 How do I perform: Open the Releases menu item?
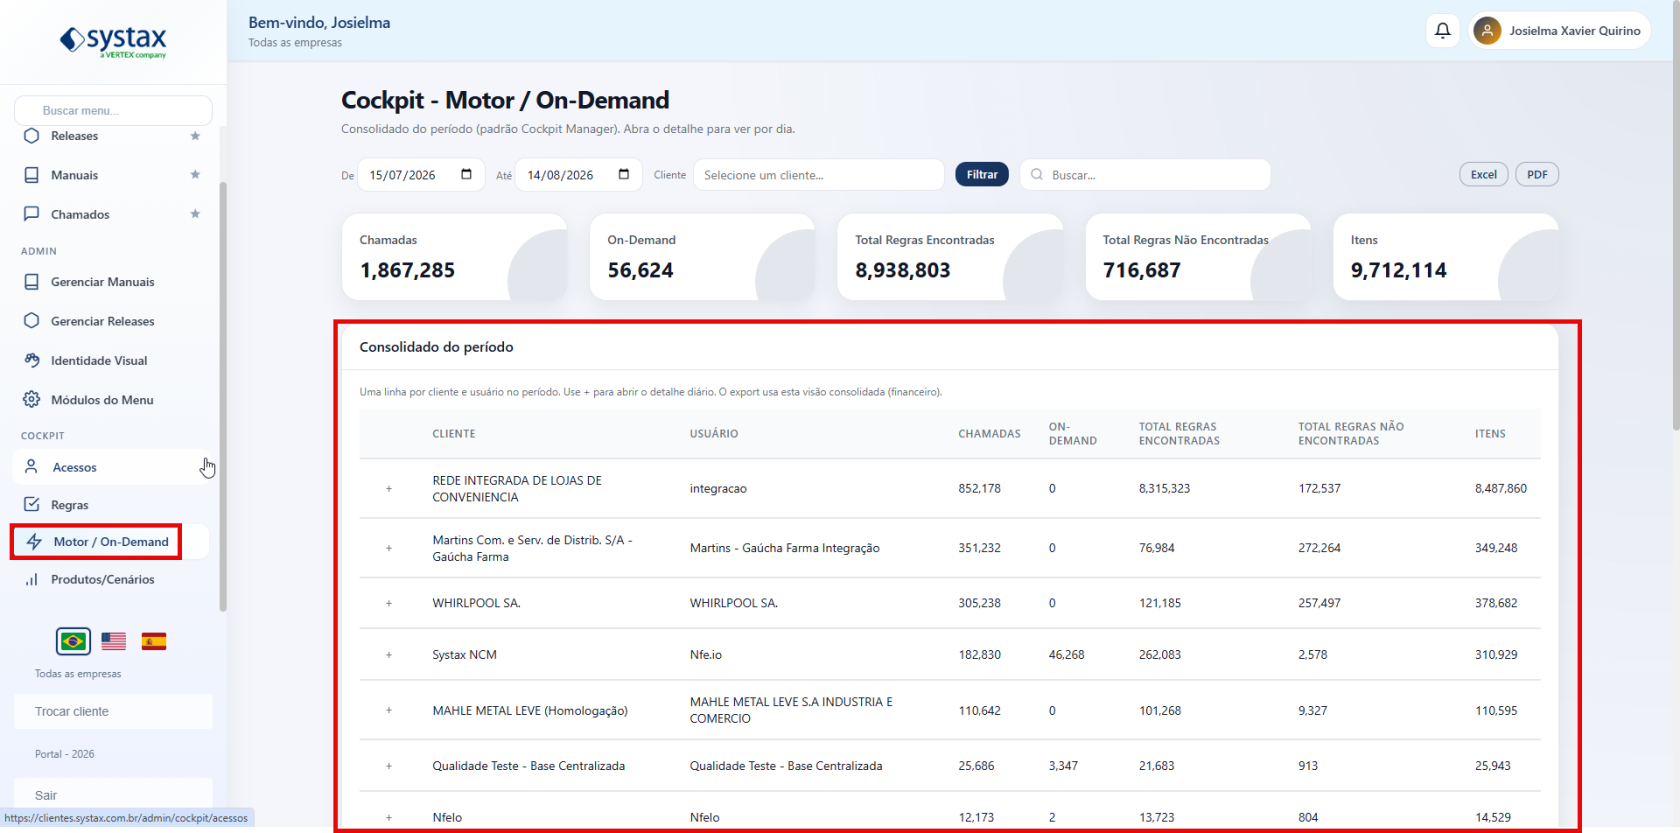[x=112, y=136]
